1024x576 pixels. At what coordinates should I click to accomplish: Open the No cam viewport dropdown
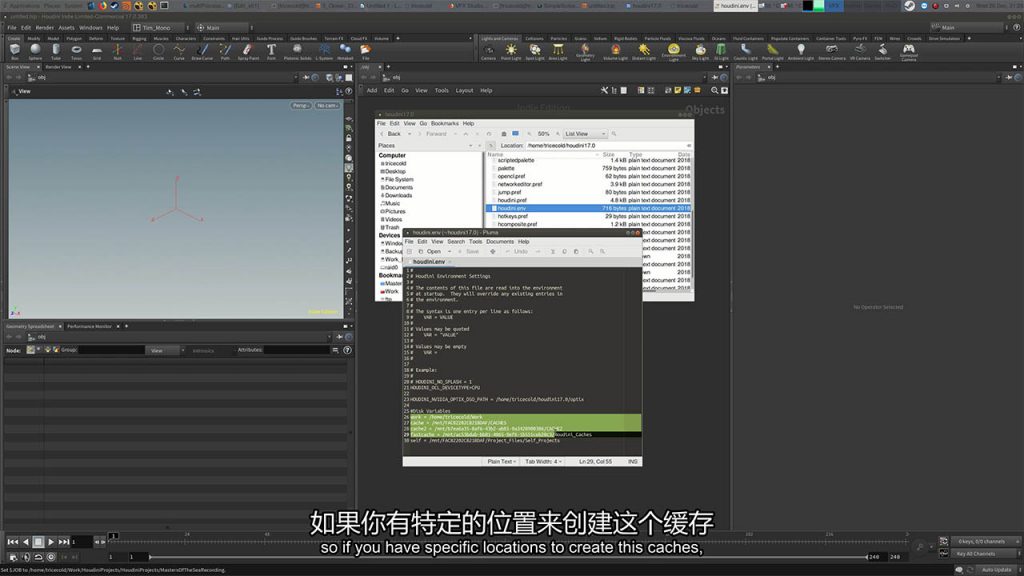(x=327, y=105)
